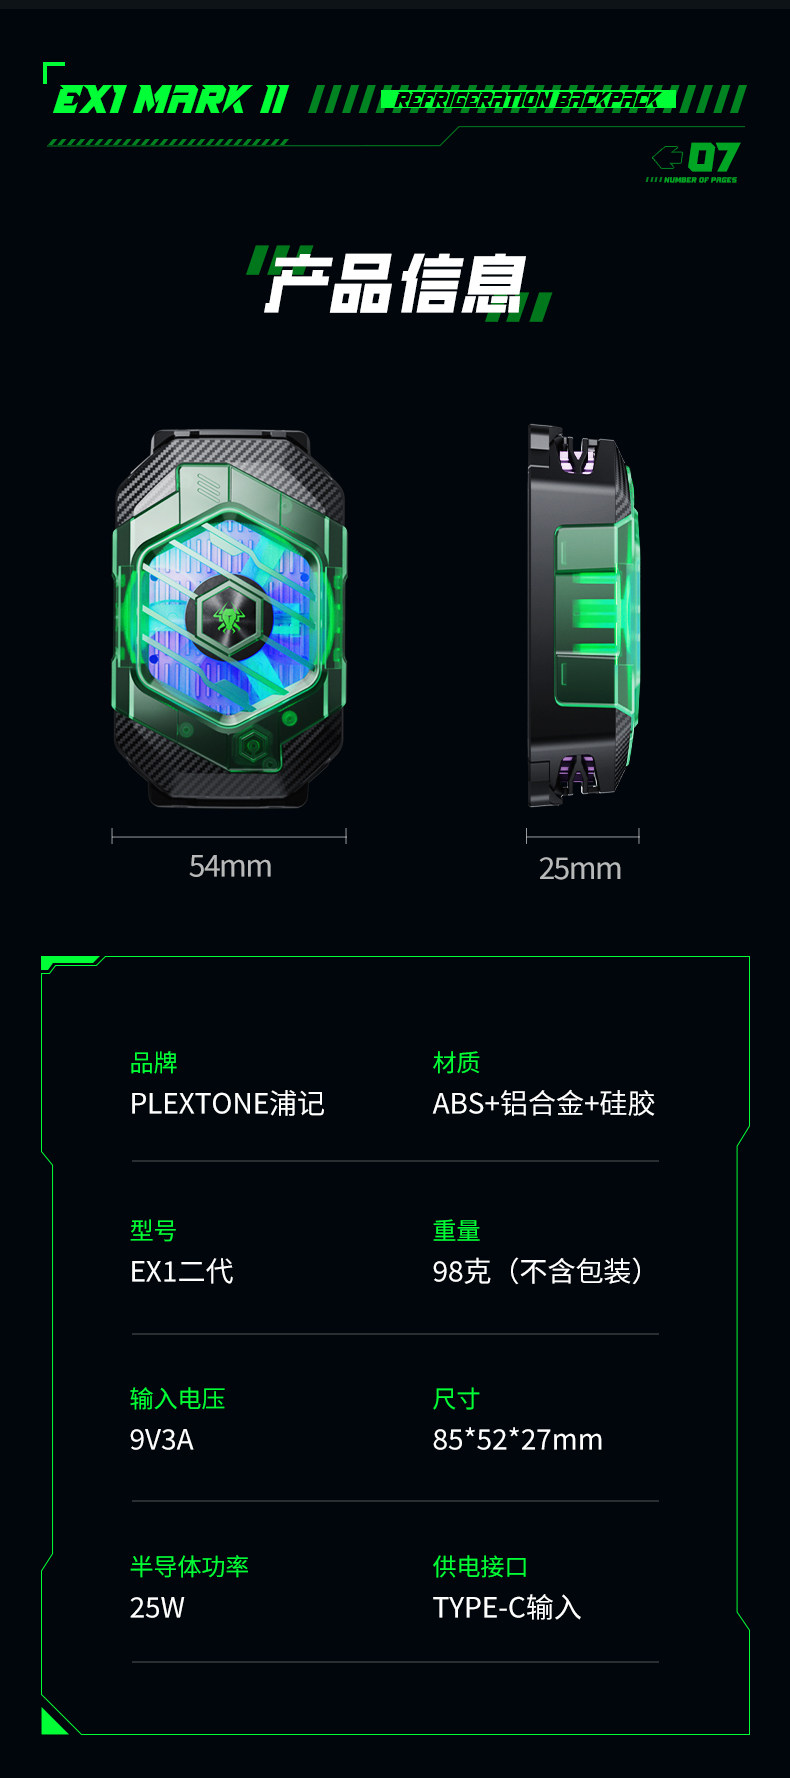Viewport: 790px width, 1778px height.
Task: Click the TYPE-C输入 power port value
Action: click(x=507, y=1607)
